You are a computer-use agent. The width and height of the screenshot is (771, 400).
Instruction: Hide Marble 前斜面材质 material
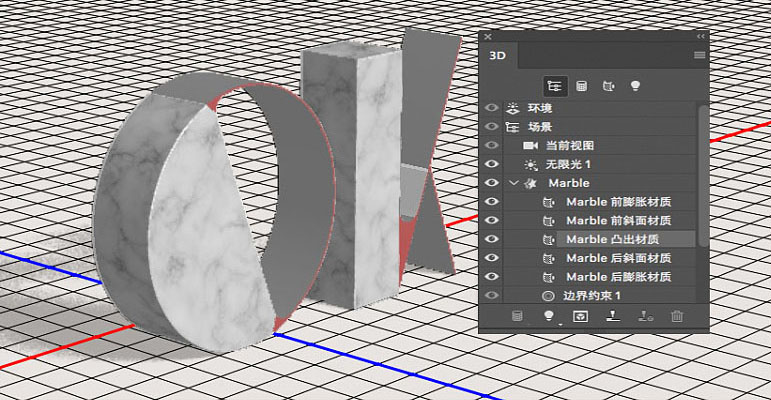(x=491, y=220)
